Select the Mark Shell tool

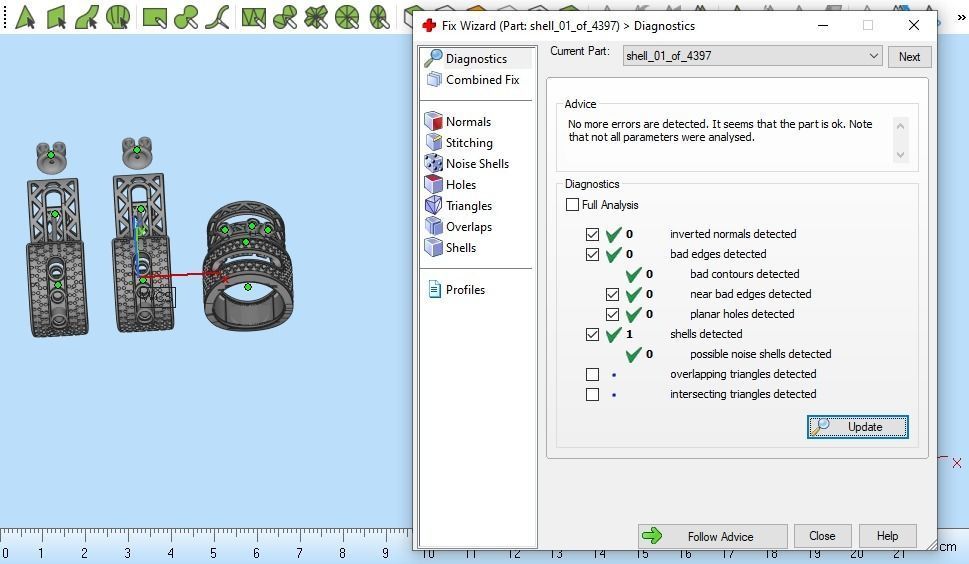pyautogui.click(x=118, y=17)
